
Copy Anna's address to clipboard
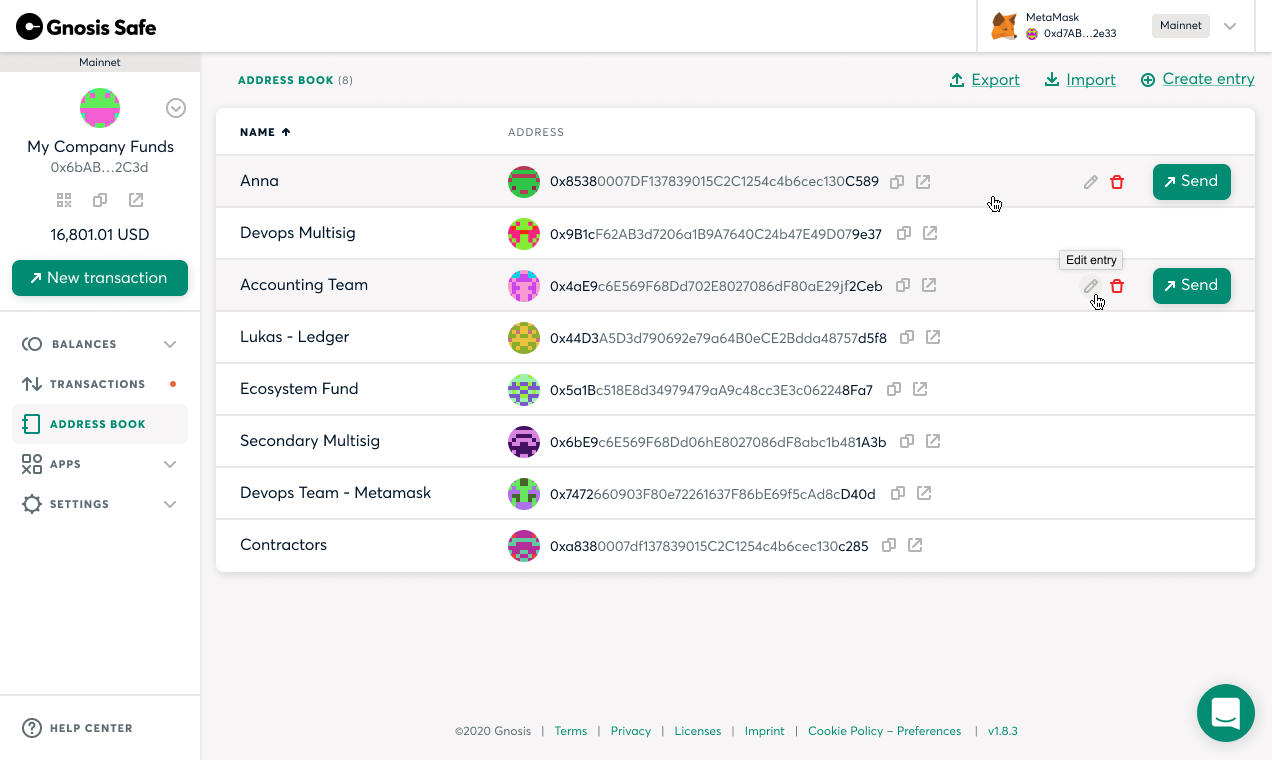coord(897,182)
